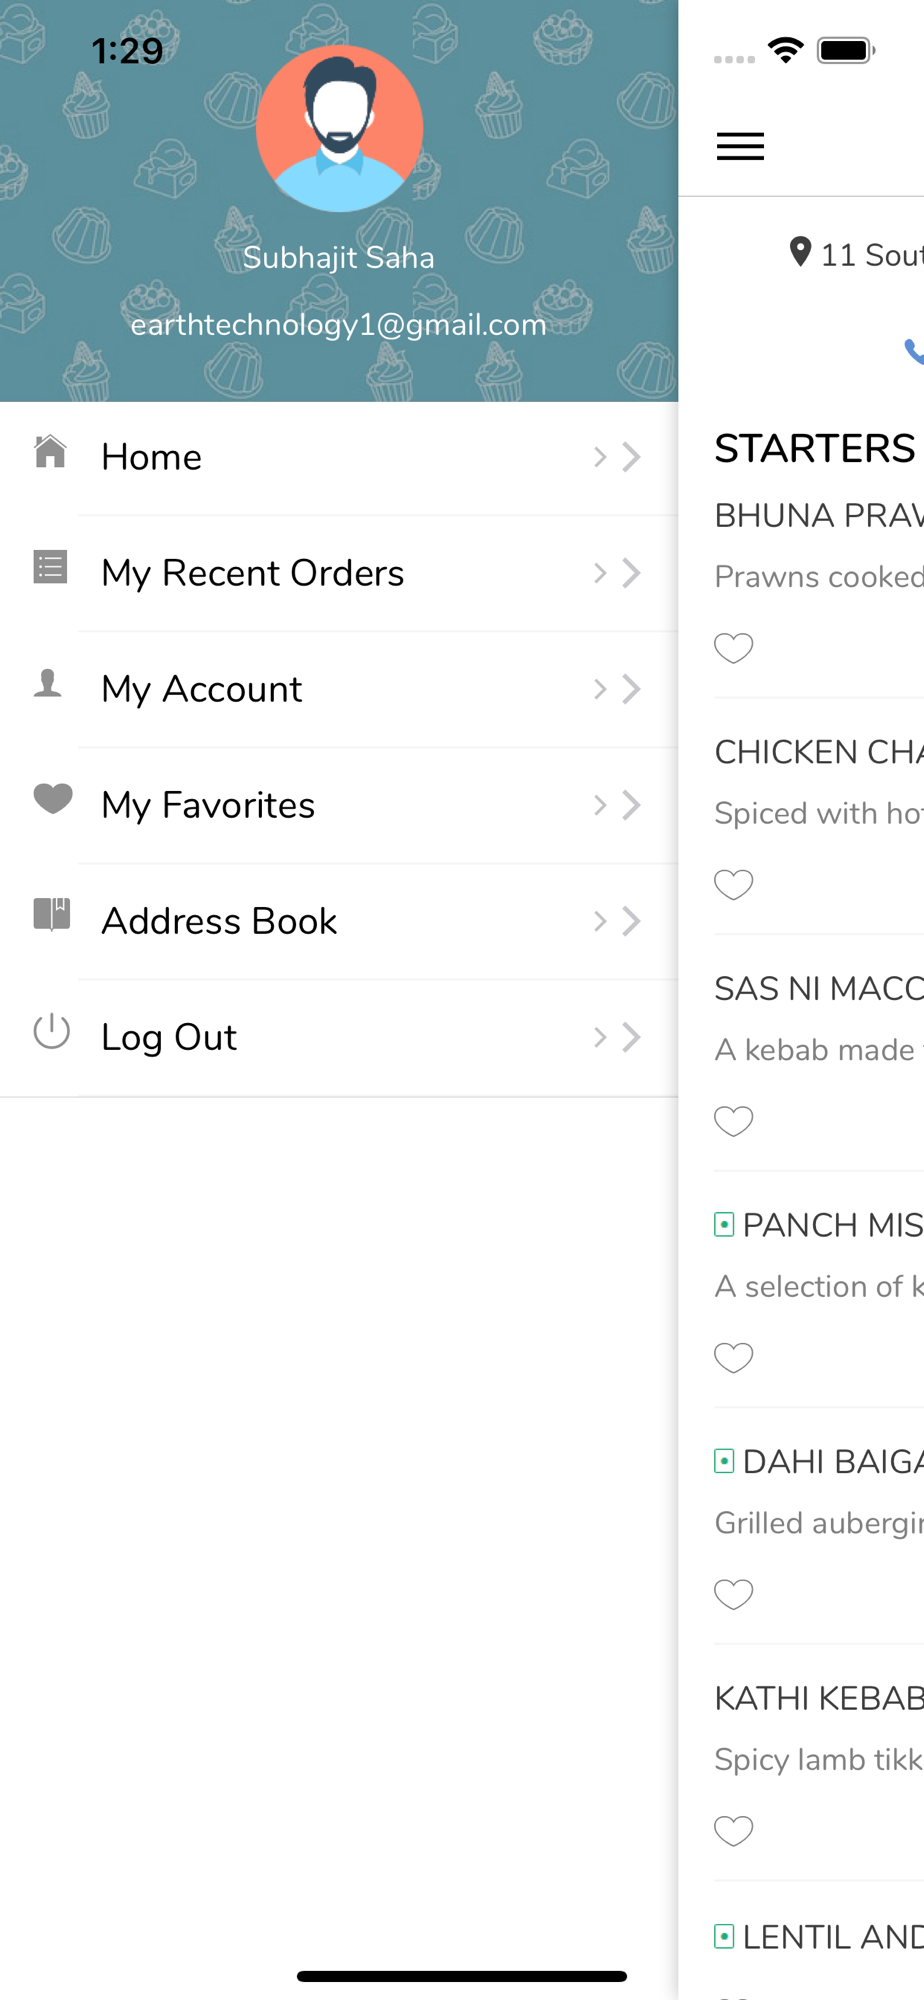
Task: Tap the user profile avatar picture
Action: coord(339,128)
